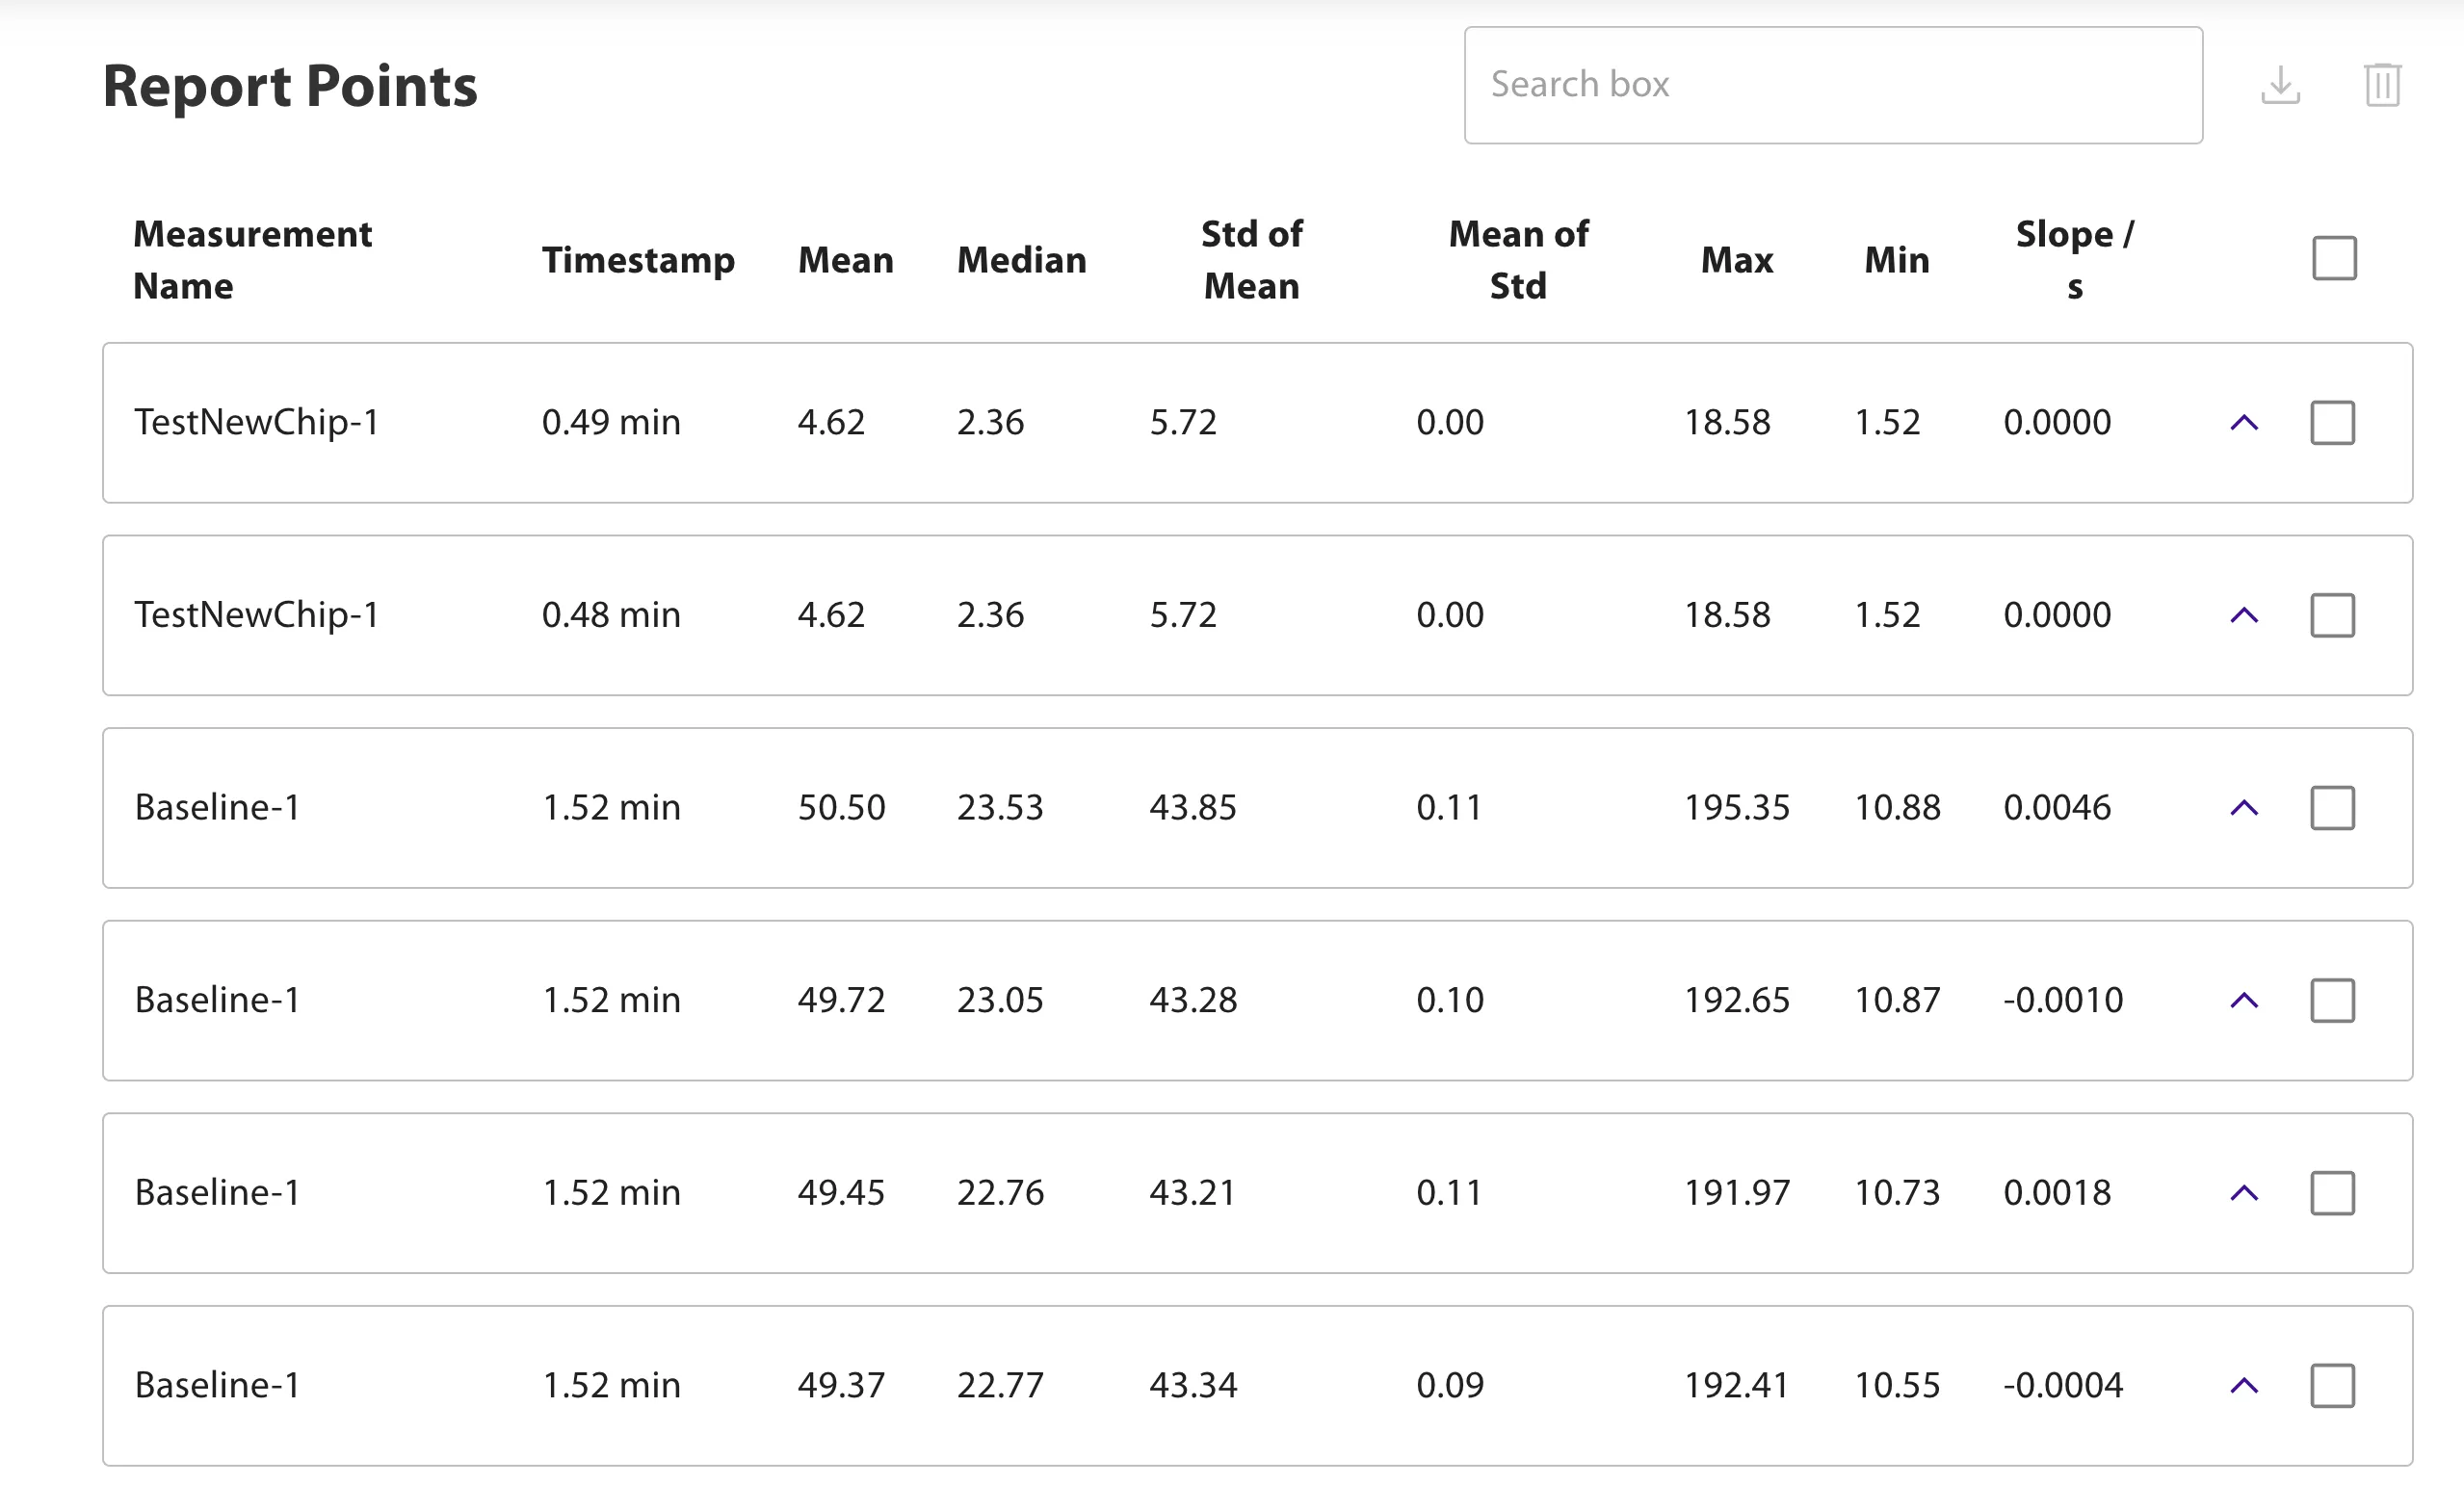Click the 0.09 mean of std value
The height and width of the screenshot is (1485, 2464).
[1450, 1385]
